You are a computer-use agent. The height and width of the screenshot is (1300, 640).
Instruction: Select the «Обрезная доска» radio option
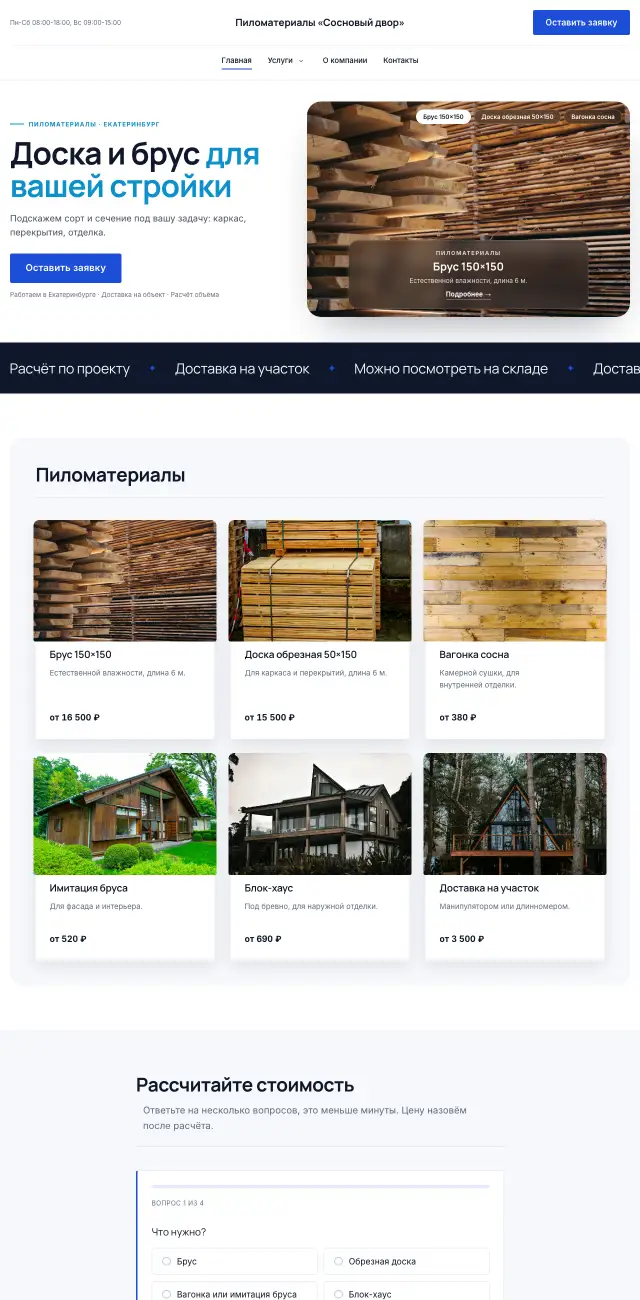(x=407, y=1261)
